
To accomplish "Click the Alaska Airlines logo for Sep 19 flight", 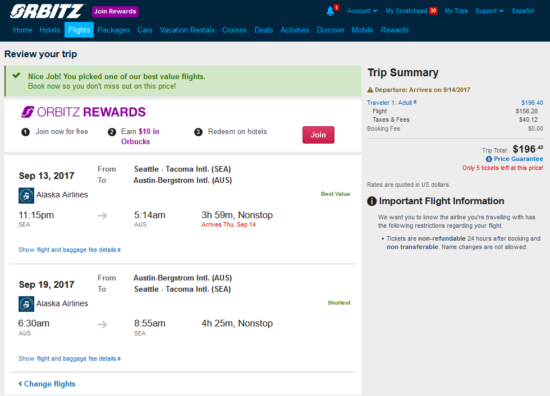I will pos(26,304).
